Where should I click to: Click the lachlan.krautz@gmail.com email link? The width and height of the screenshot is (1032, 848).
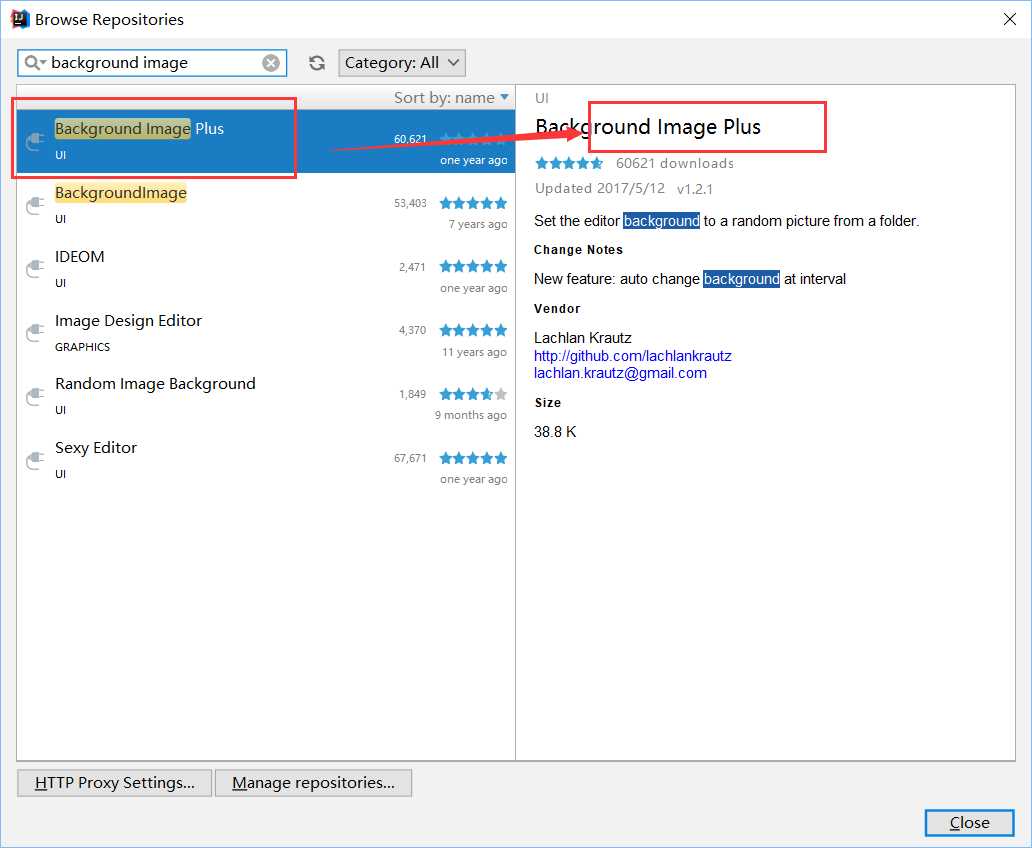(x=620, y=373)
